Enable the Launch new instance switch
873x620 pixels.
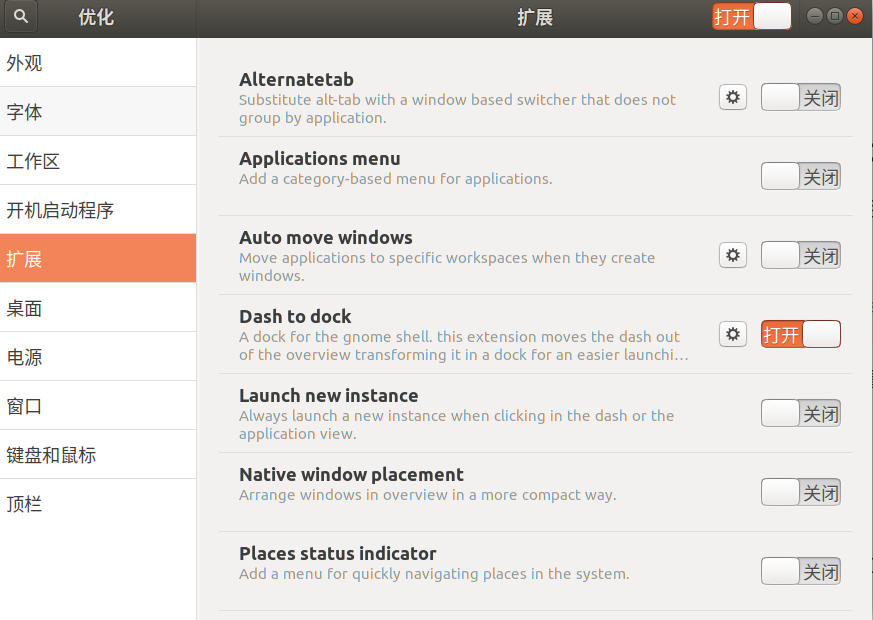(800, 414)
